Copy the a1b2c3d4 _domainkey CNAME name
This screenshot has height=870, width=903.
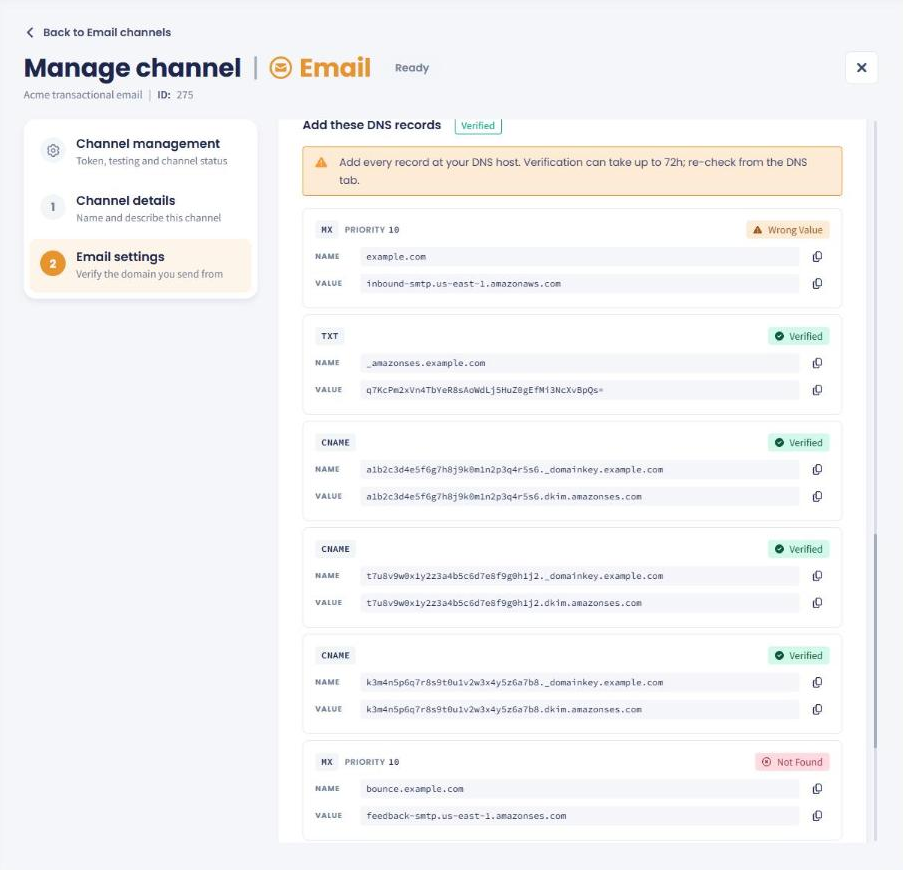(x=817, y=470)
